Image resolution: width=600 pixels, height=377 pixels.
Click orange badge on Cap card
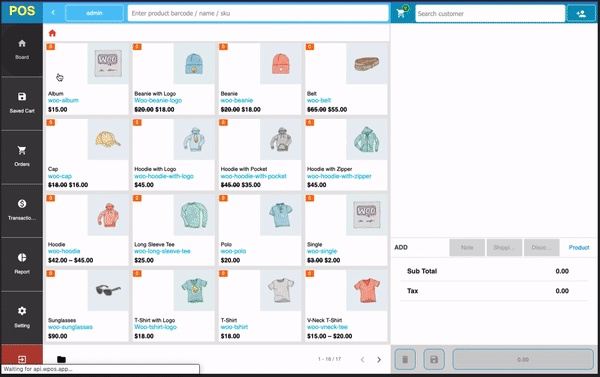click(51, 122)
